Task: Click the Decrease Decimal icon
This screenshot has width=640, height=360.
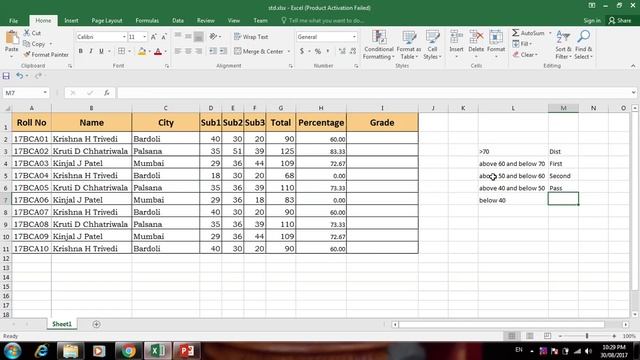Action: click(x=353, y=51)
